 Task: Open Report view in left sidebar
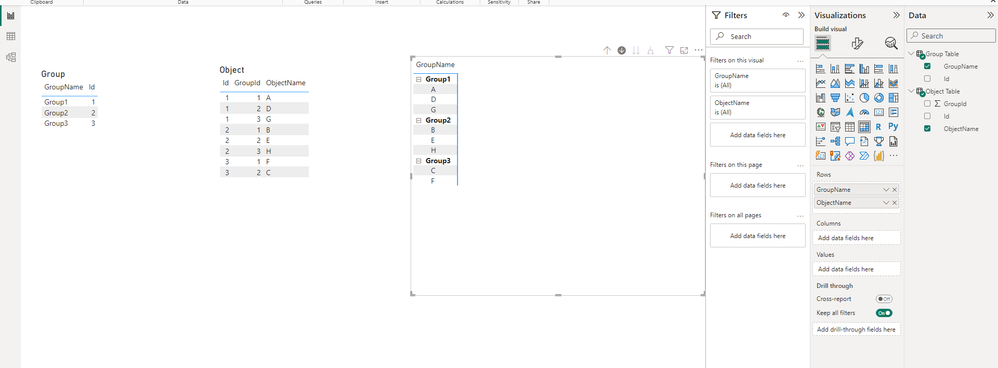[x=11, y=15]
